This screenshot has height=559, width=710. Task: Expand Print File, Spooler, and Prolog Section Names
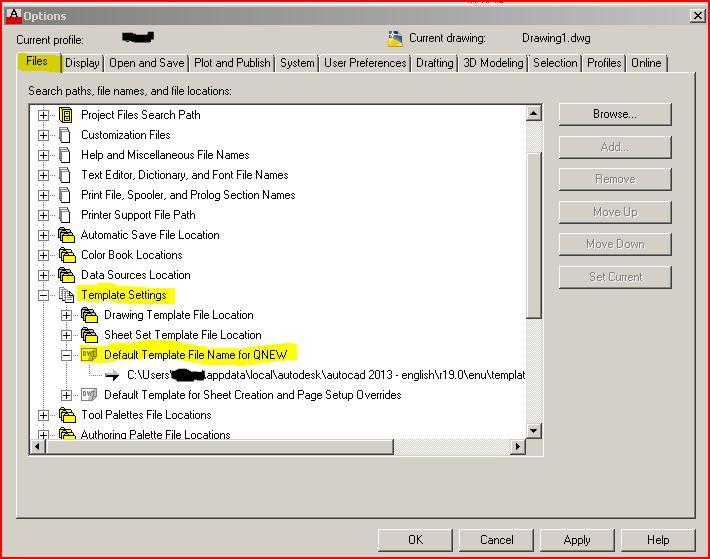[x=43, y=195]
